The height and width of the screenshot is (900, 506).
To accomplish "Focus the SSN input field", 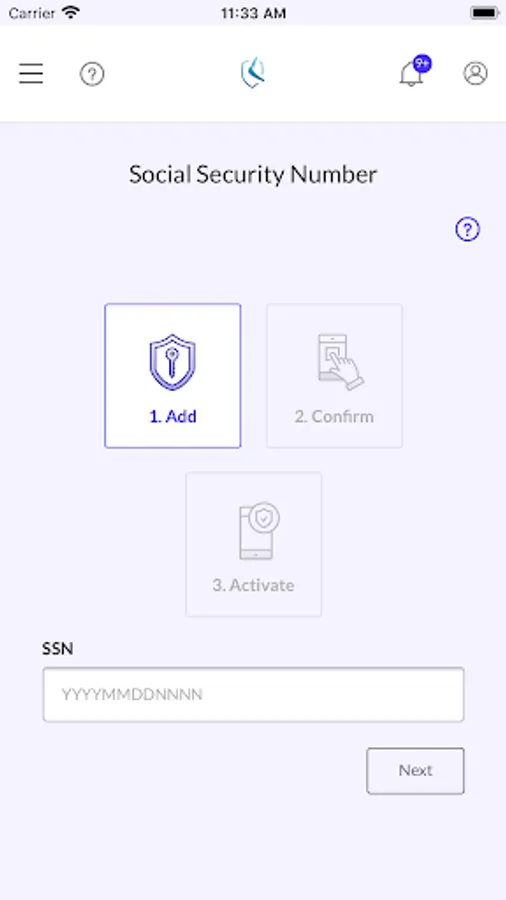I will [253, 695].
